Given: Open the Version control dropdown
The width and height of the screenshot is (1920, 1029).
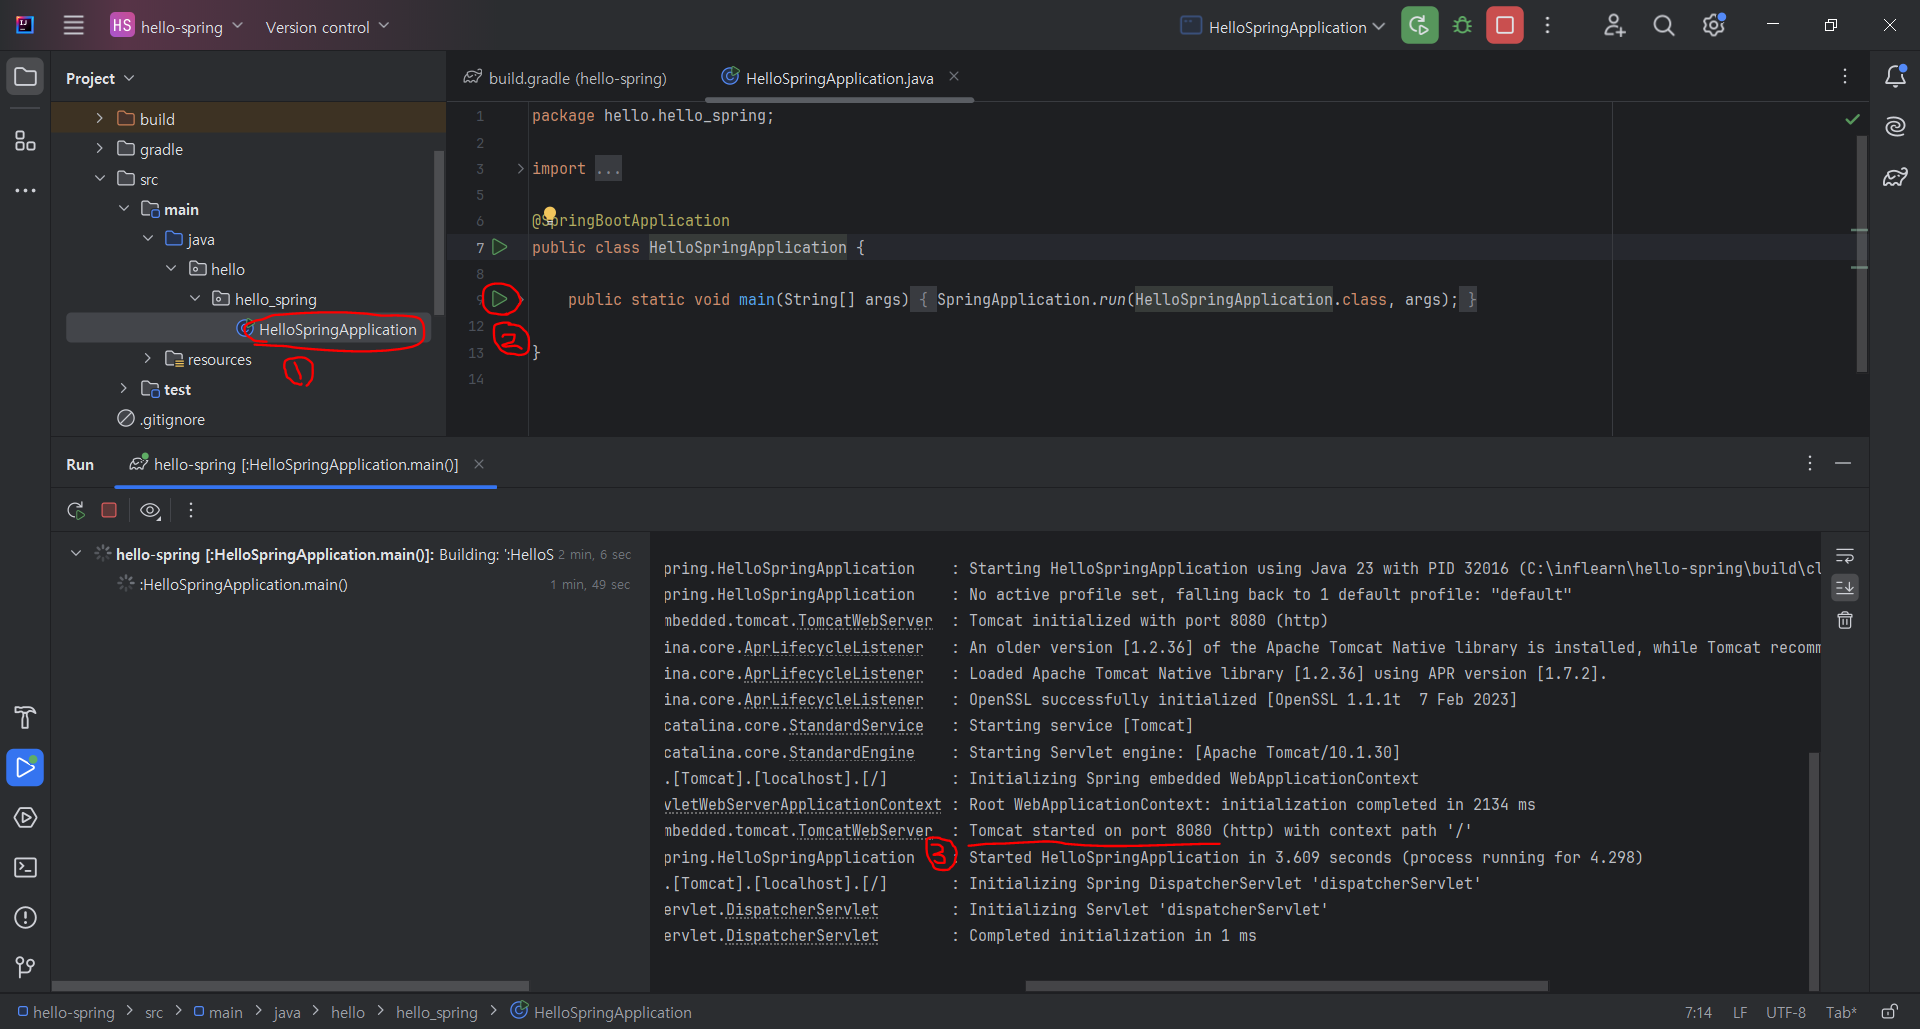Looking at the screenshot, I should click(327, 26).
